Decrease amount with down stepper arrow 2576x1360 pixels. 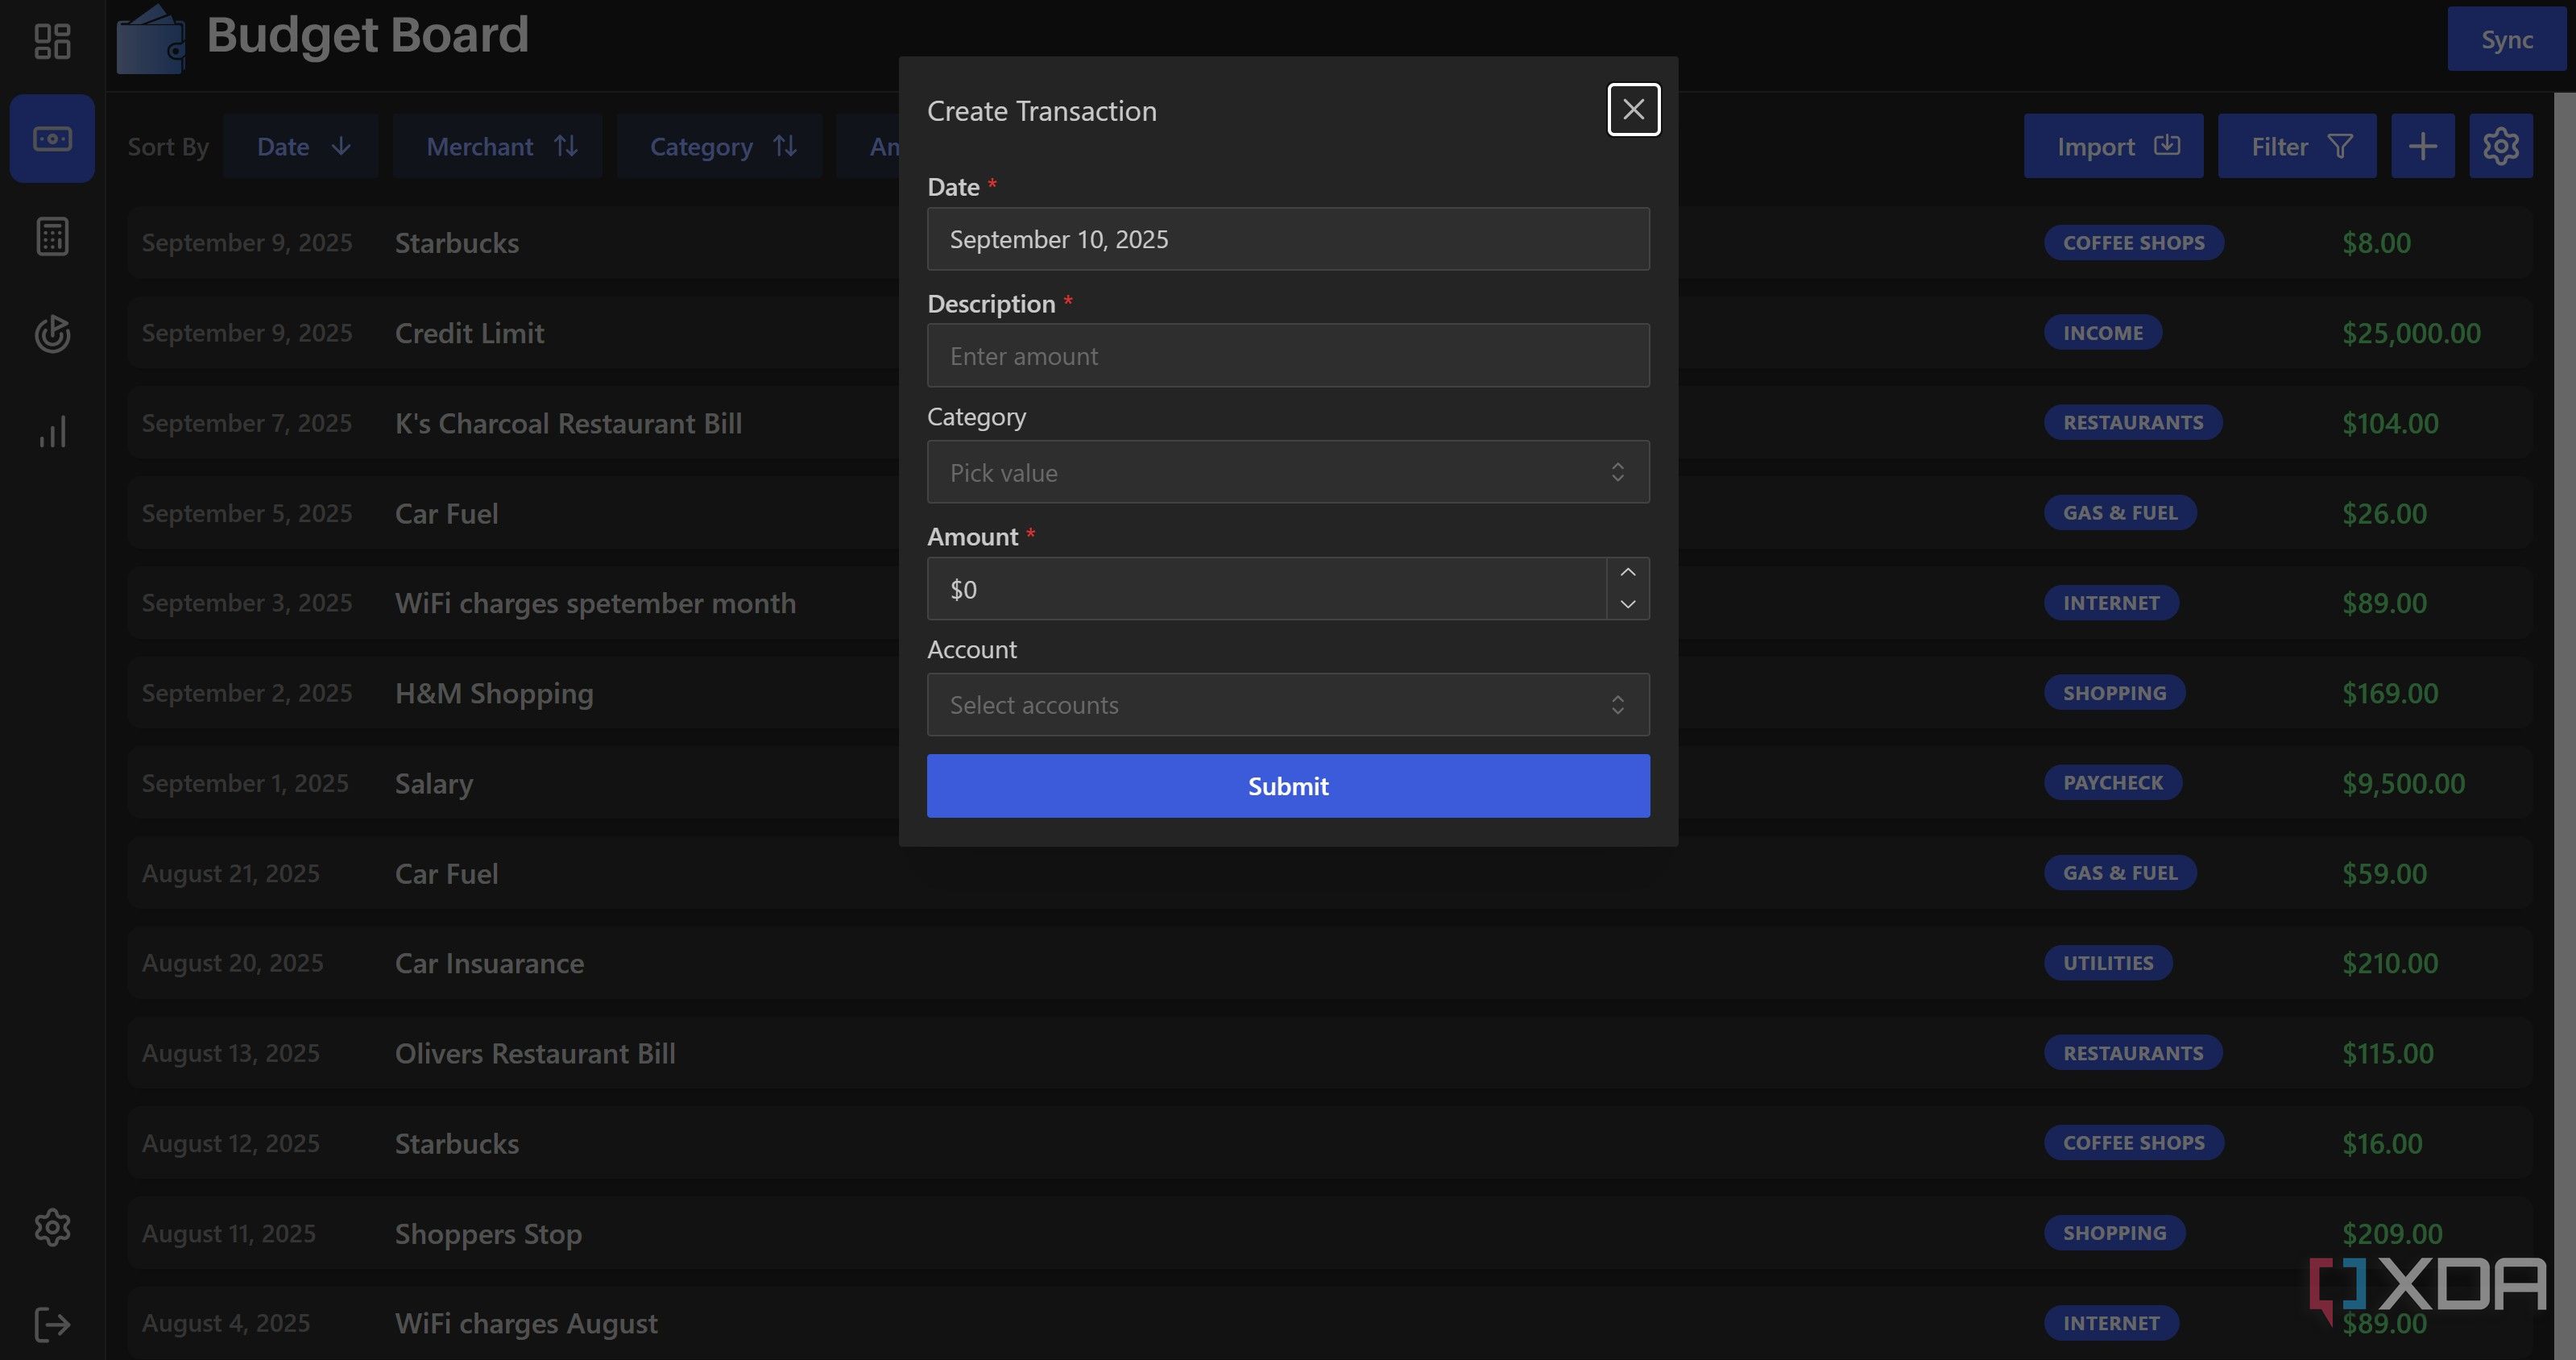1628,604
